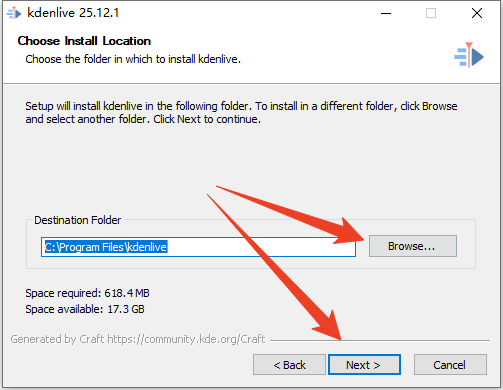Click the Choose the folder subheading text

(133, 59)
